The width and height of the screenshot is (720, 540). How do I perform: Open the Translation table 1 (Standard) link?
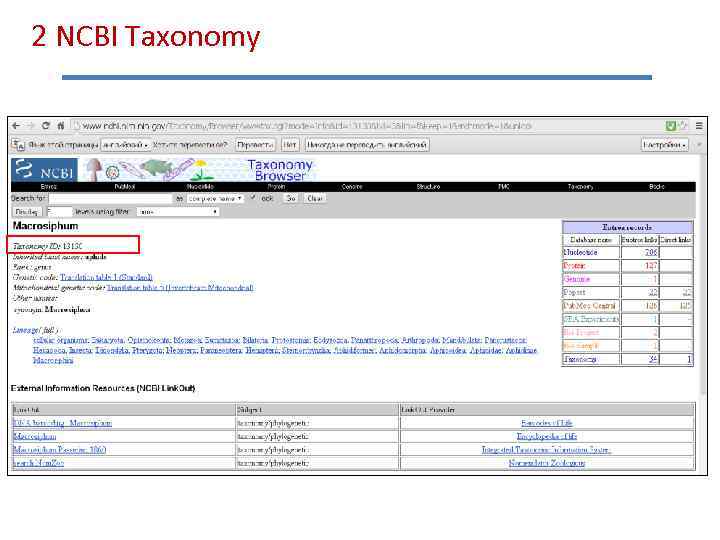[106, 277]
